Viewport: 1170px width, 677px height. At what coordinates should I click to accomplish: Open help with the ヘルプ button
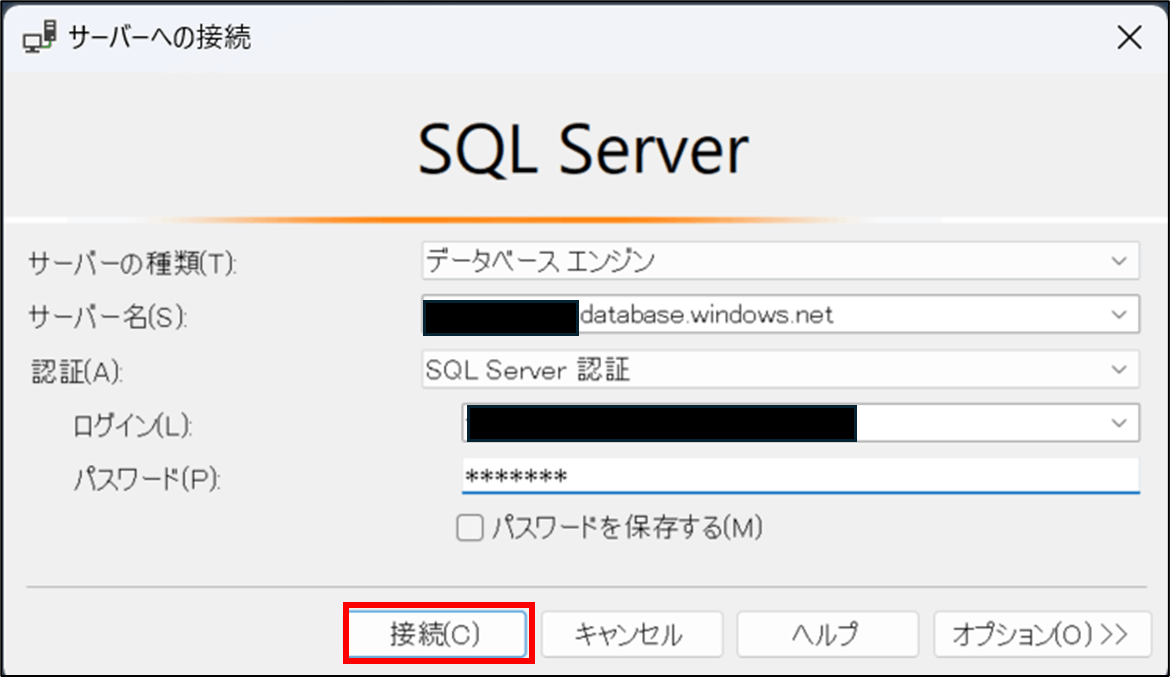(x=827, y=634)
